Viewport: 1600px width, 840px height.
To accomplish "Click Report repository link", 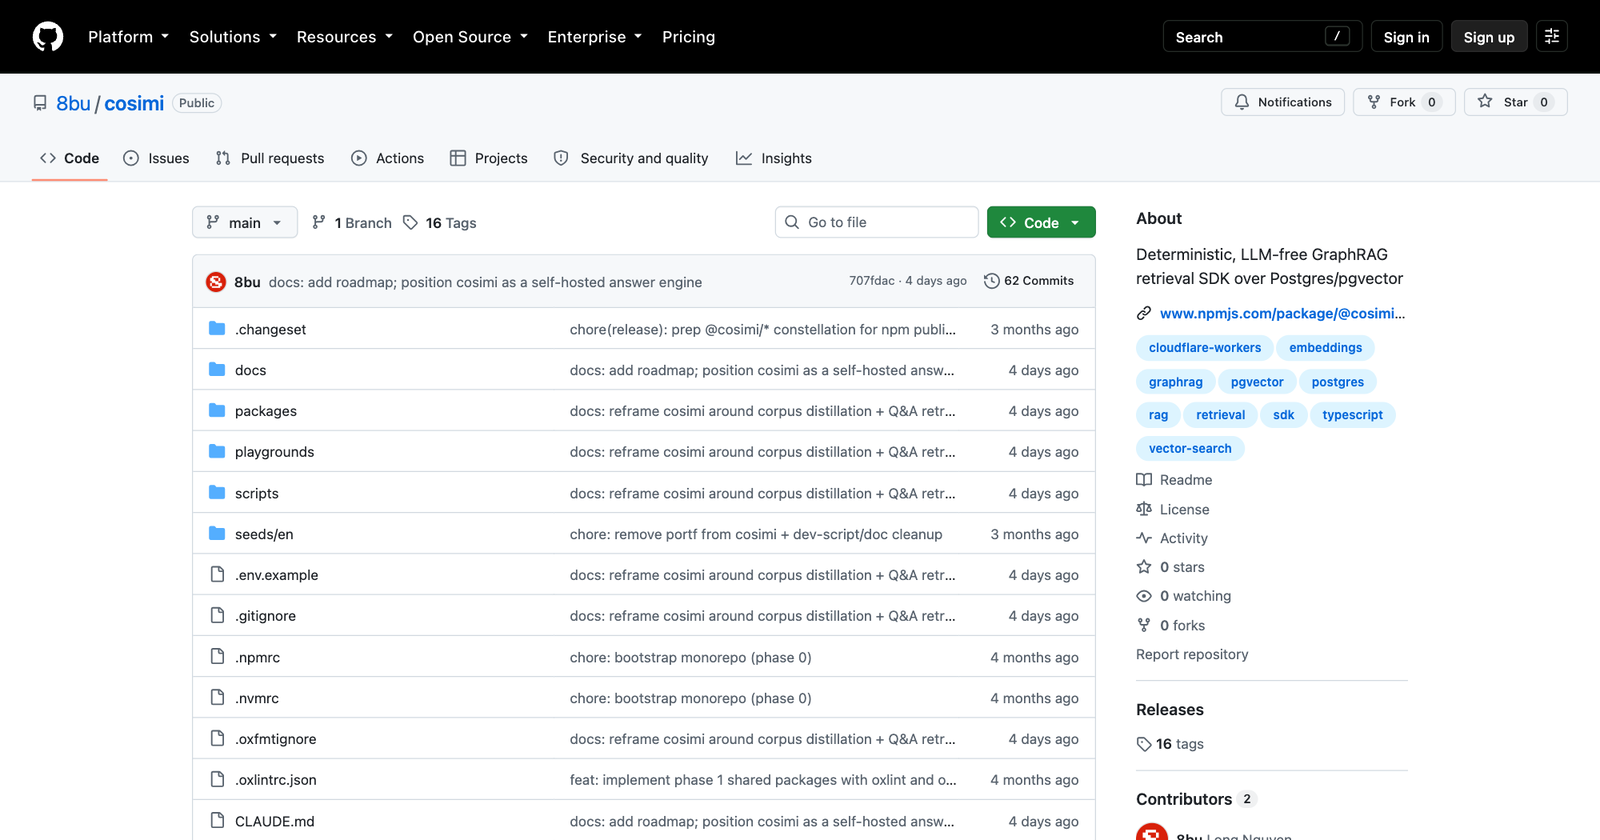I will coord(1192,654).
